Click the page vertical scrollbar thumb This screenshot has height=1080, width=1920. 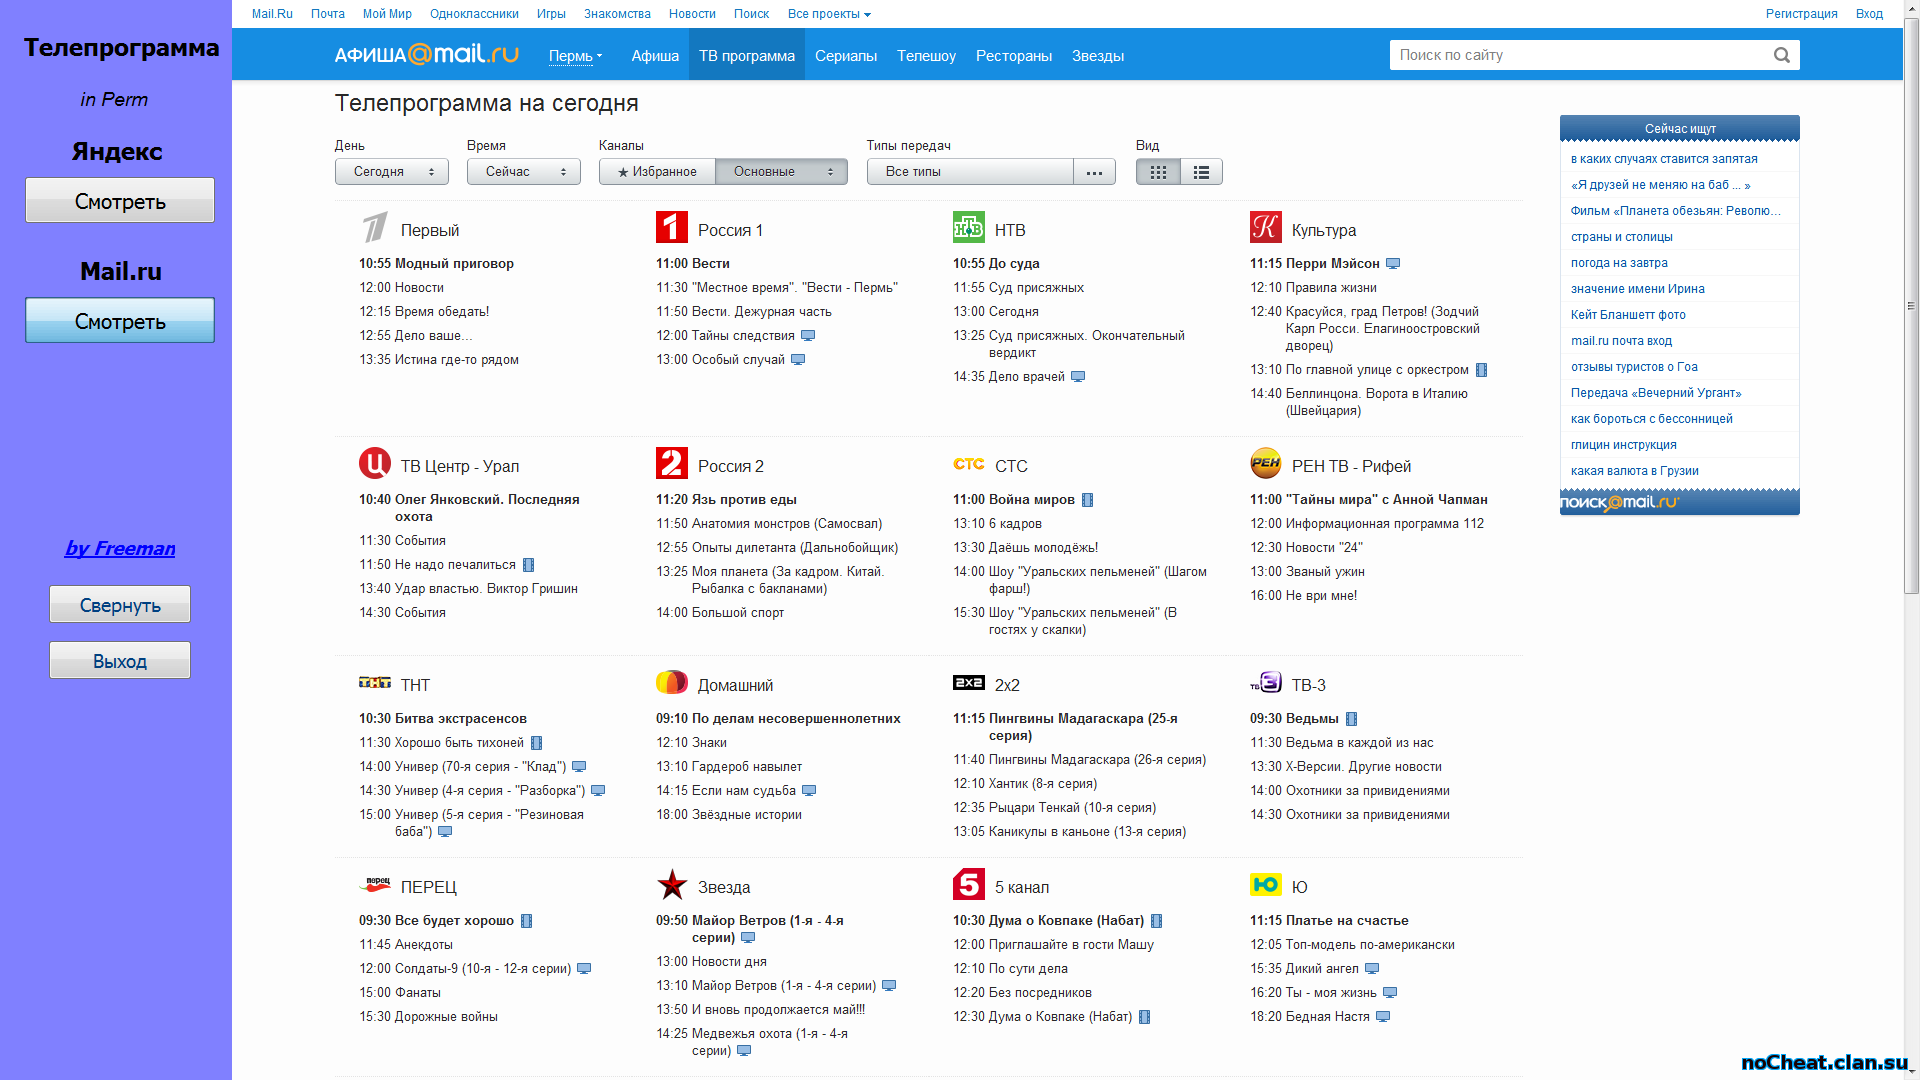pyautogui.click(x=1911, y=305)
